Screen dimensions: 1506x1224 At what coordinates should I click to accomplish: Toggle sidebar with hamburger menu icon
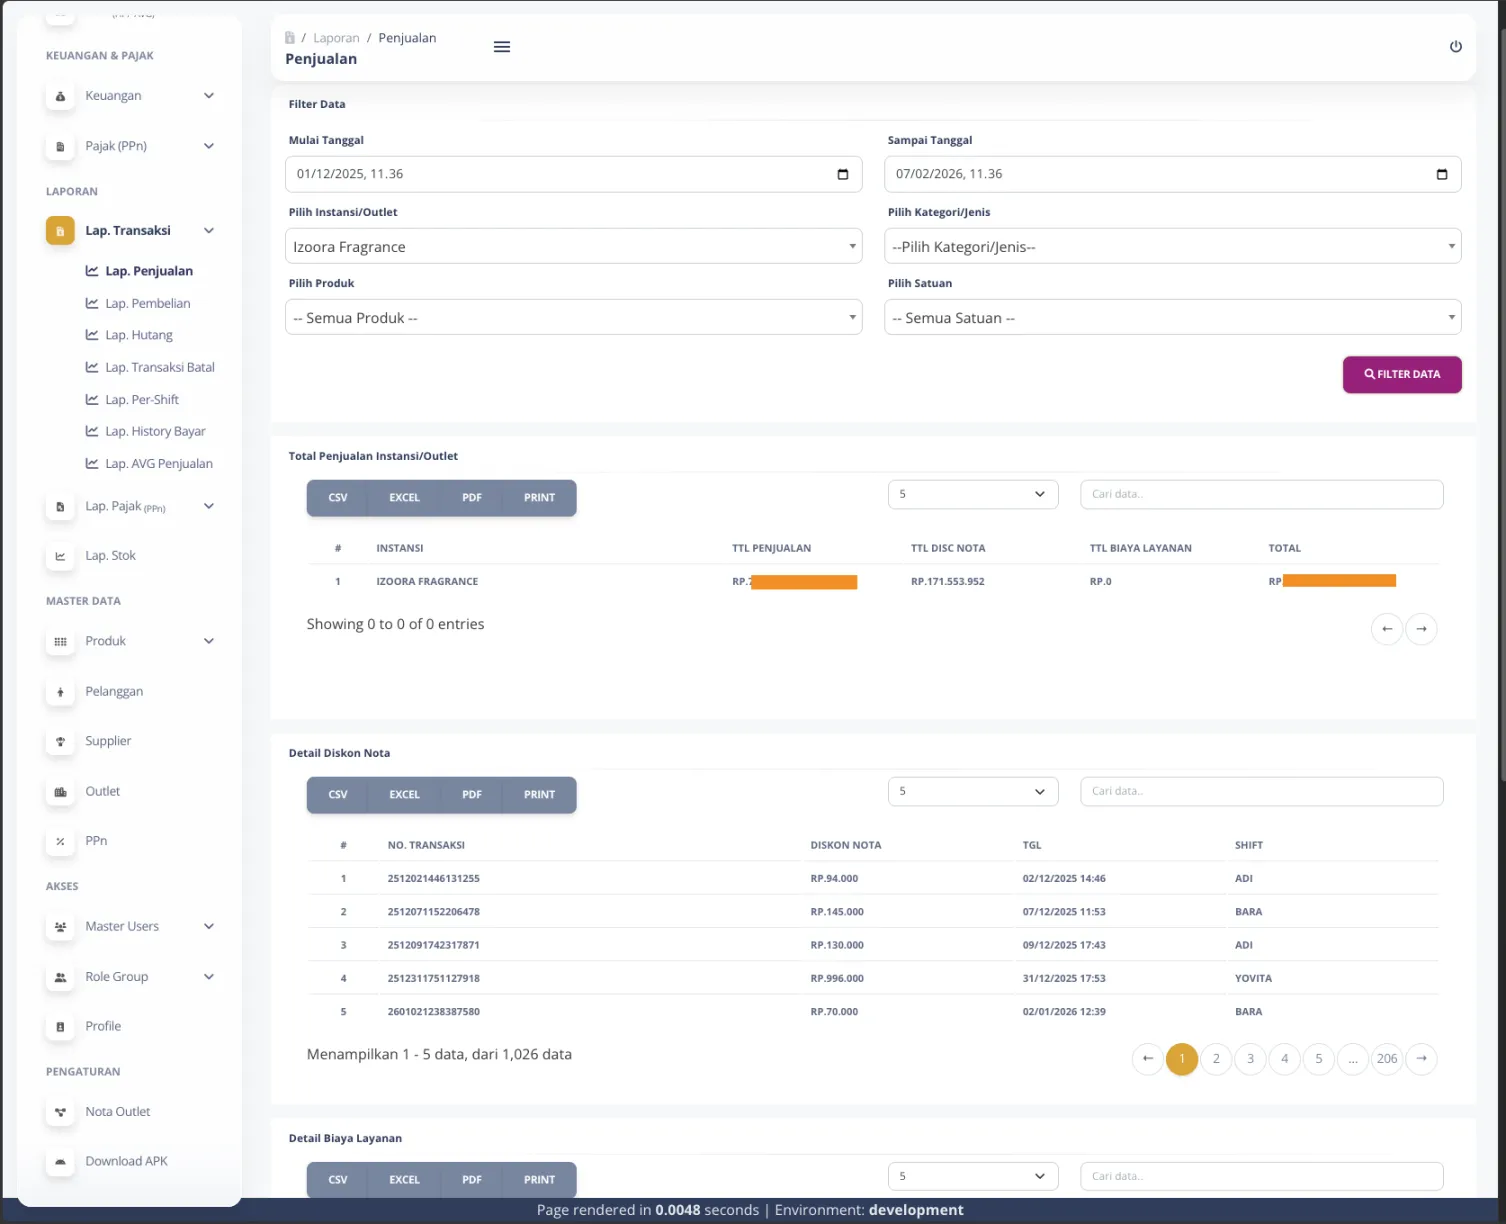point(502,47)
